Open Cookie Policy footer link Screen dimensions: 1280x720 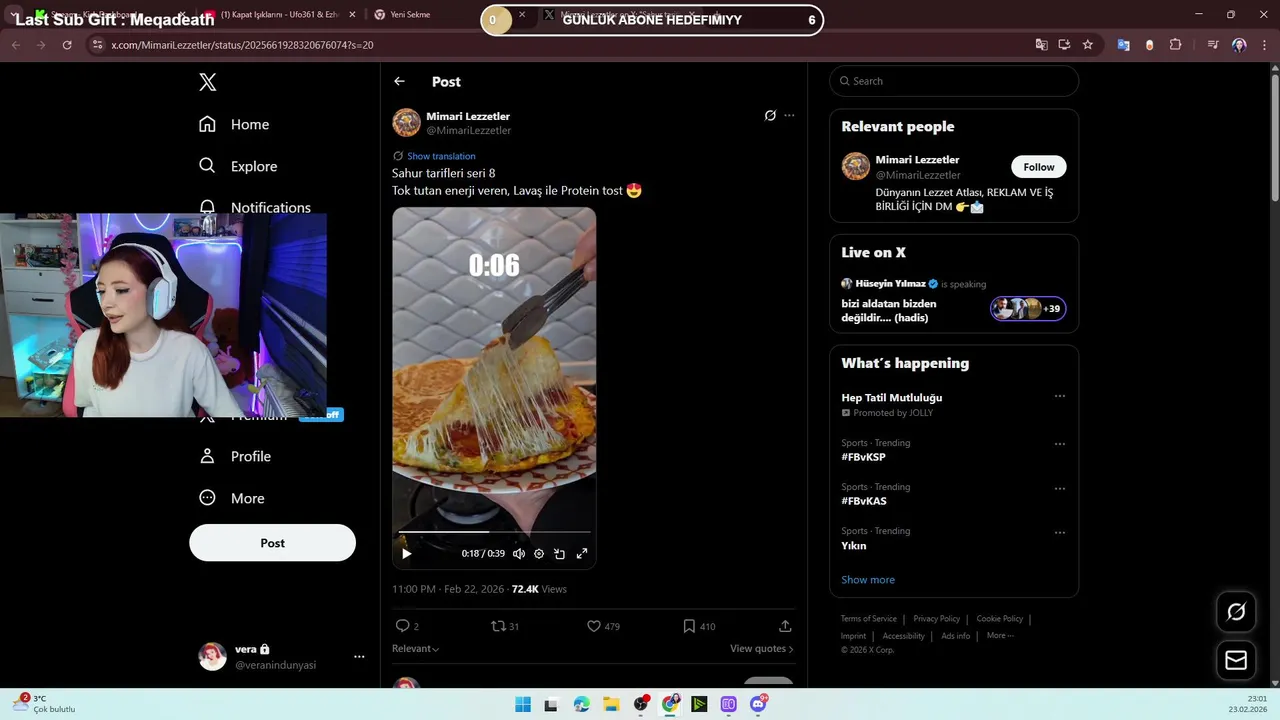point(999,619)
